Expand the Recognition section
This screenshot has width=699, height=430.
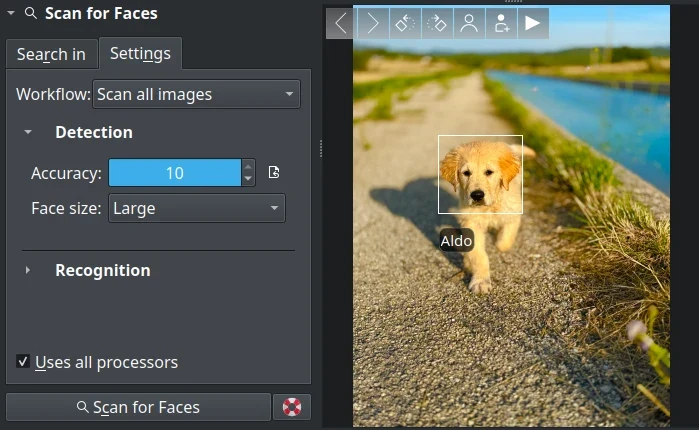[28, 270]
